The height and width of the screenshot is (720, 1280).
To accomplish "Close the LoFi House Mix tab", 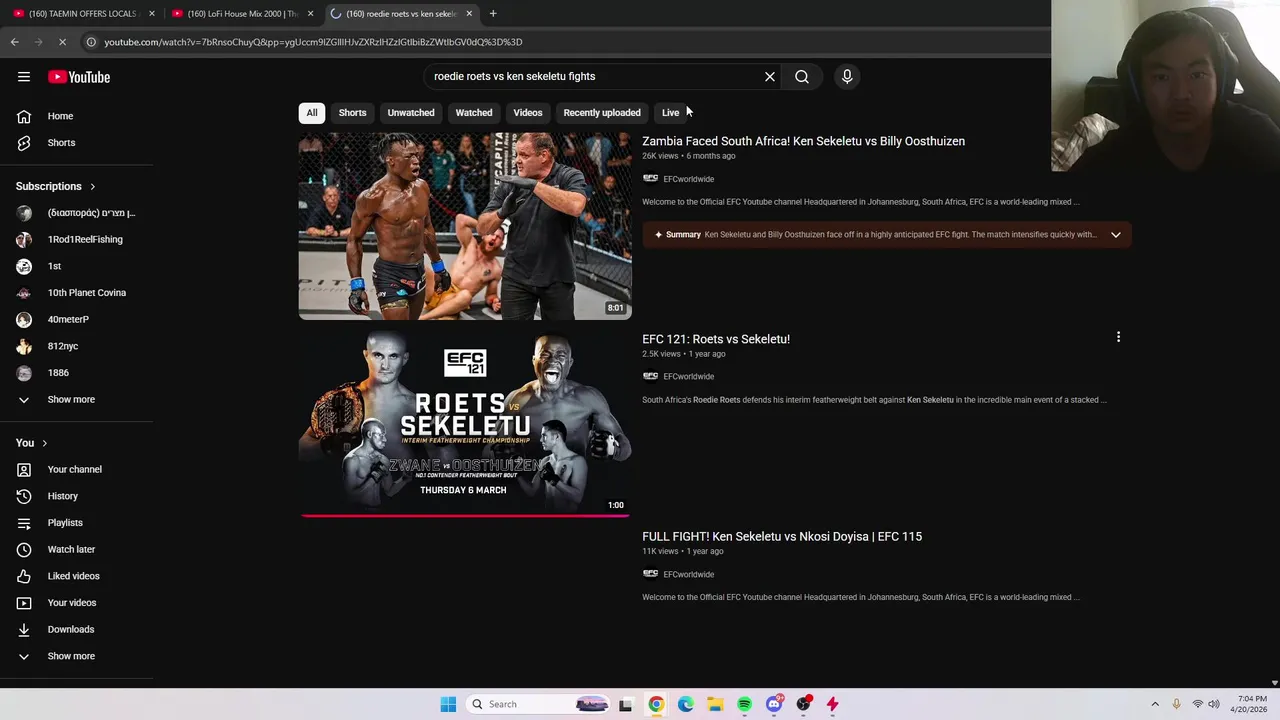I will (310, 14).
